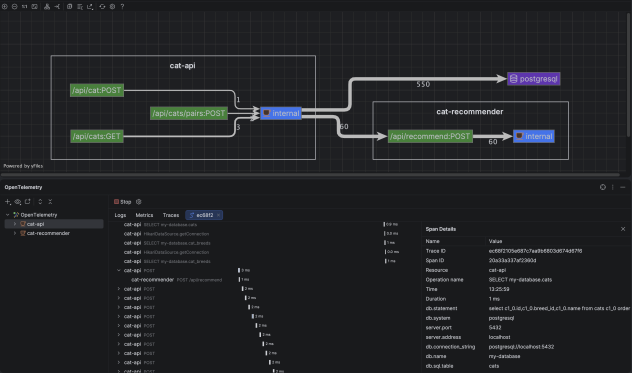Screen dimensions: 632x373
Task: Click the db.connection_string value
Action: 521,347
